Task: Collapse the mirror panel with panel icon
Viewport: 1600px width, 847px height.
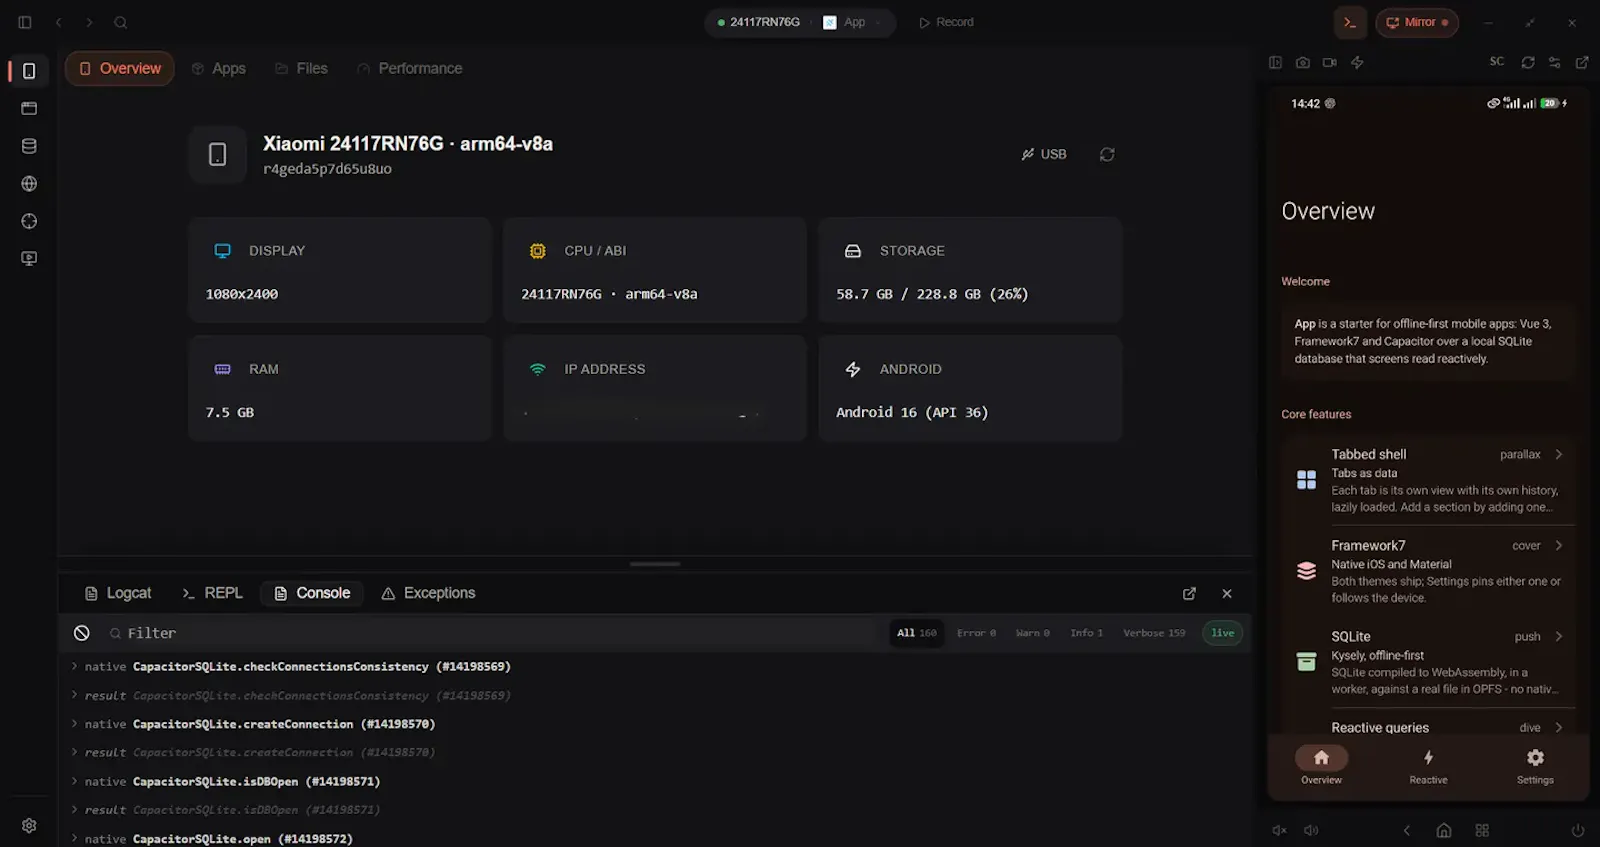Action: 1275,62
